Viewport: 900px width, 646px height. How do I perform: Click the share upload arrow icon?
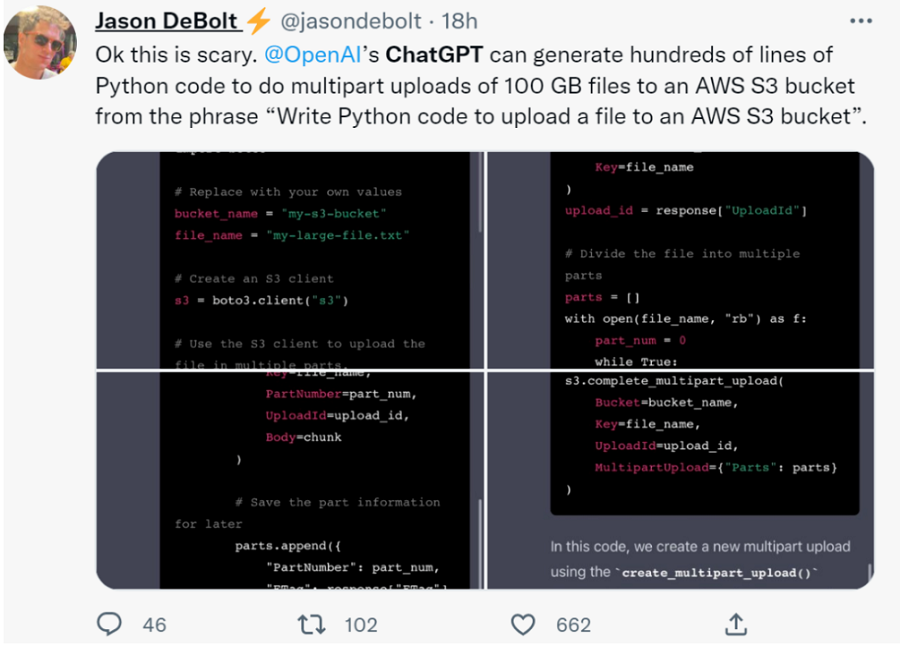coord(736,624)
